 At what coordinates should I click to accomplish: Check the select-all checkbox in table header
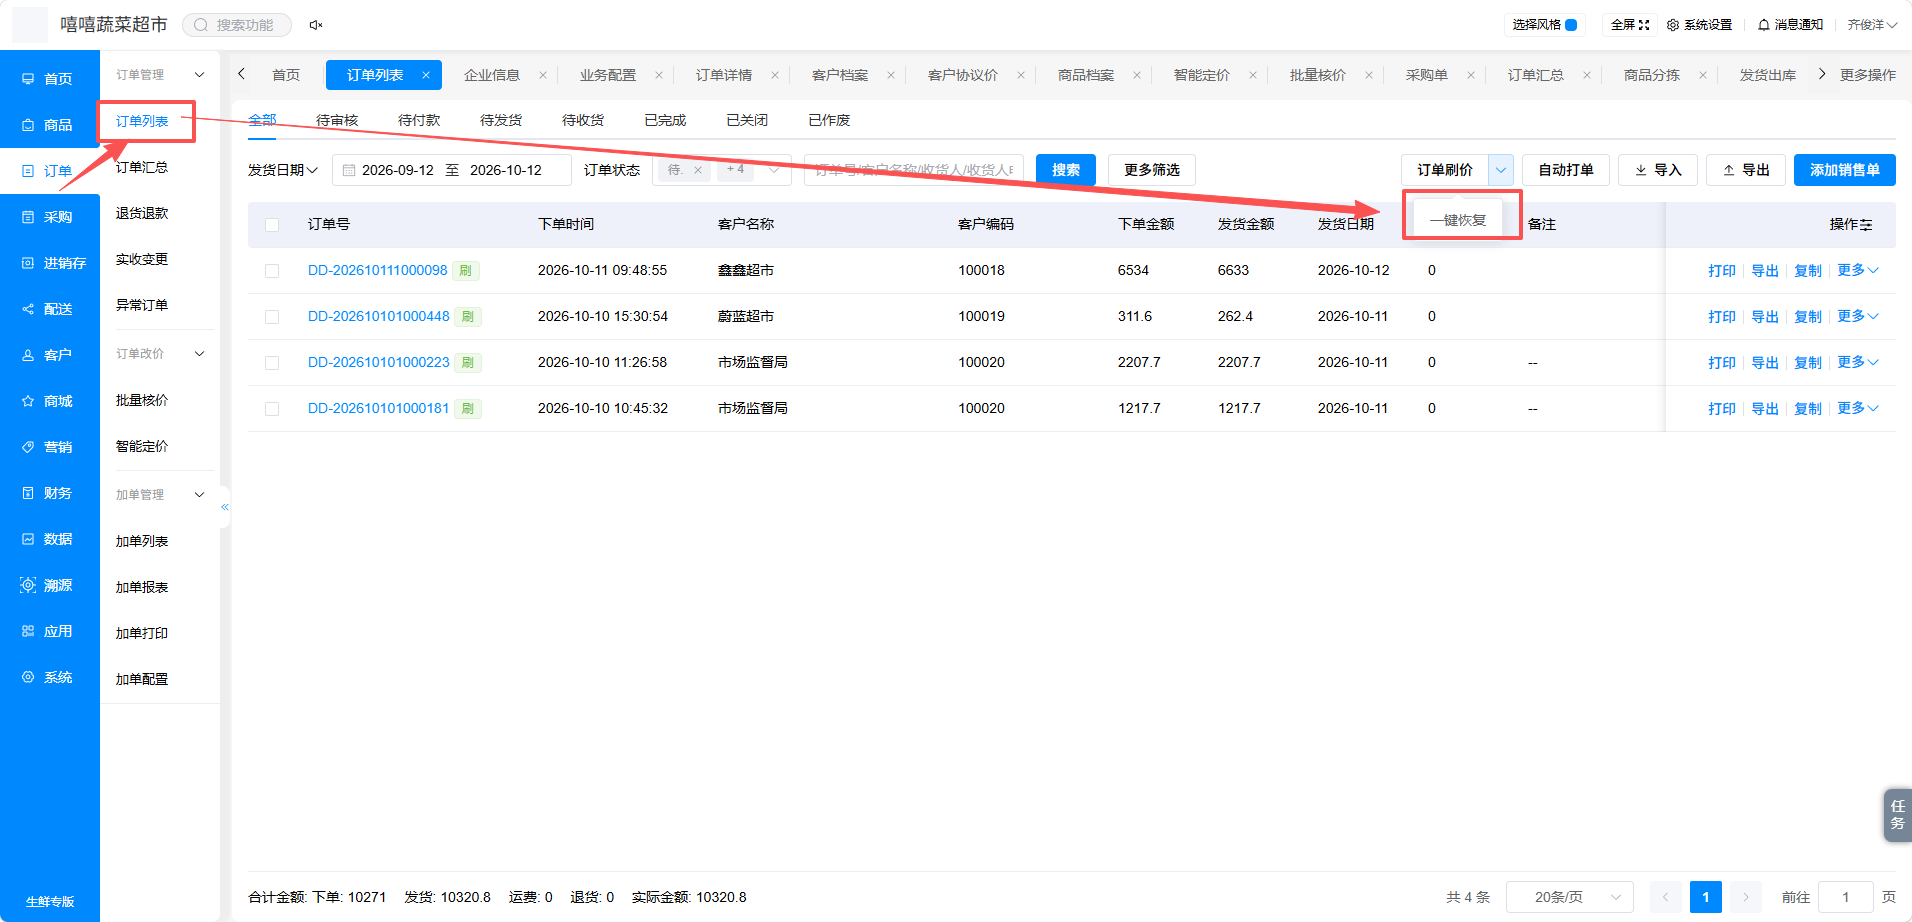[x=272, y=225]
